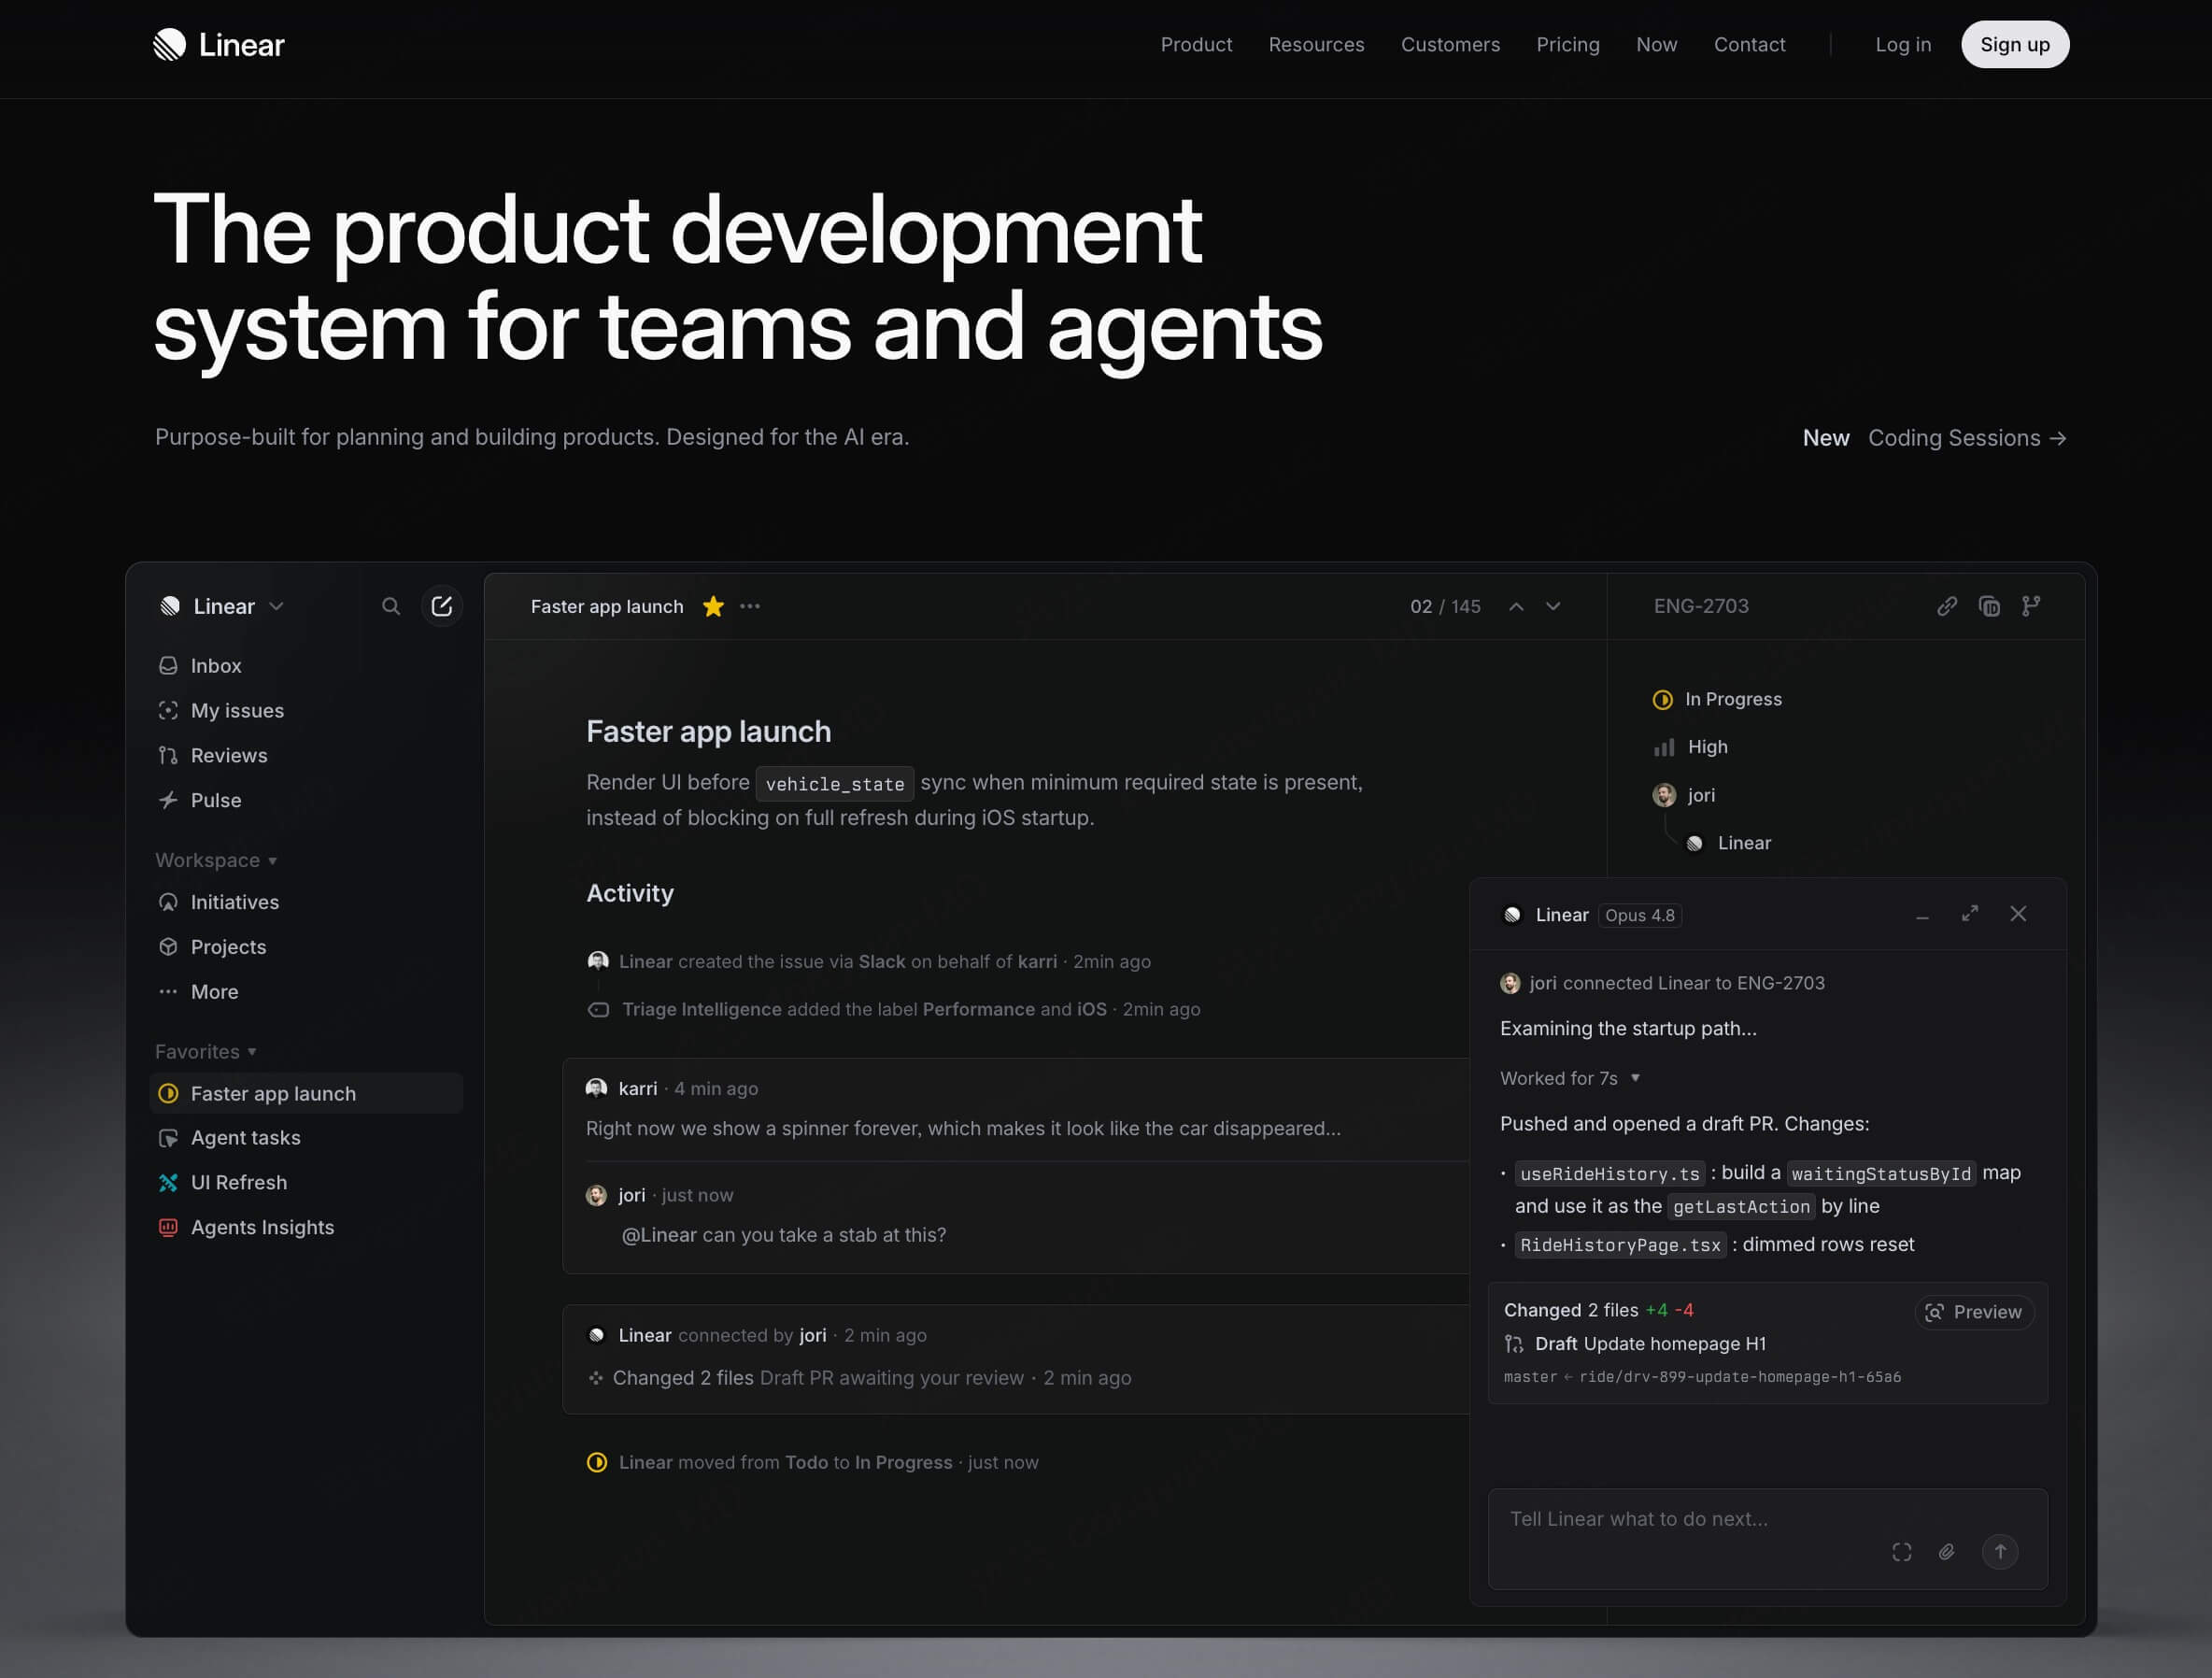Image resolution: width=2212 pixels, height=1678 pixels.
Task: Expand the Linear agent panel to full size
Action: 1970,914
